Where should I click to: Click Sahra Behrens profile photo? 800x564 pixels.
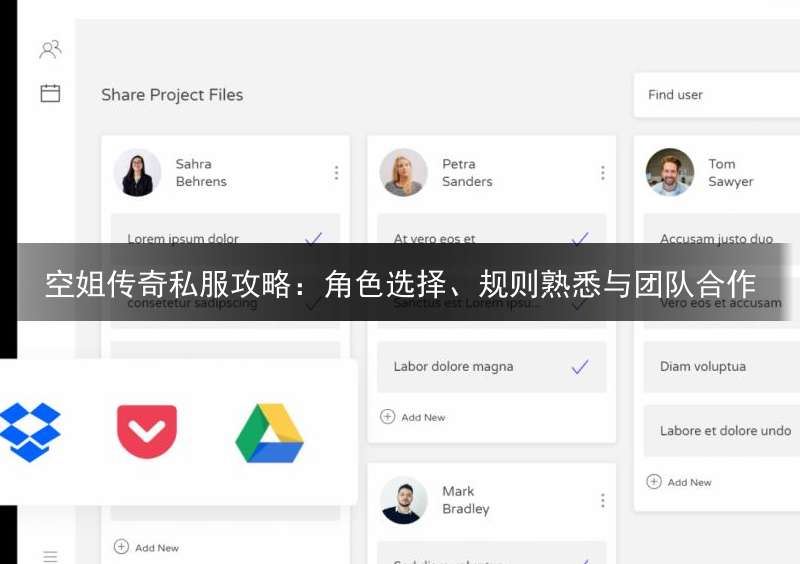[137, 173]
